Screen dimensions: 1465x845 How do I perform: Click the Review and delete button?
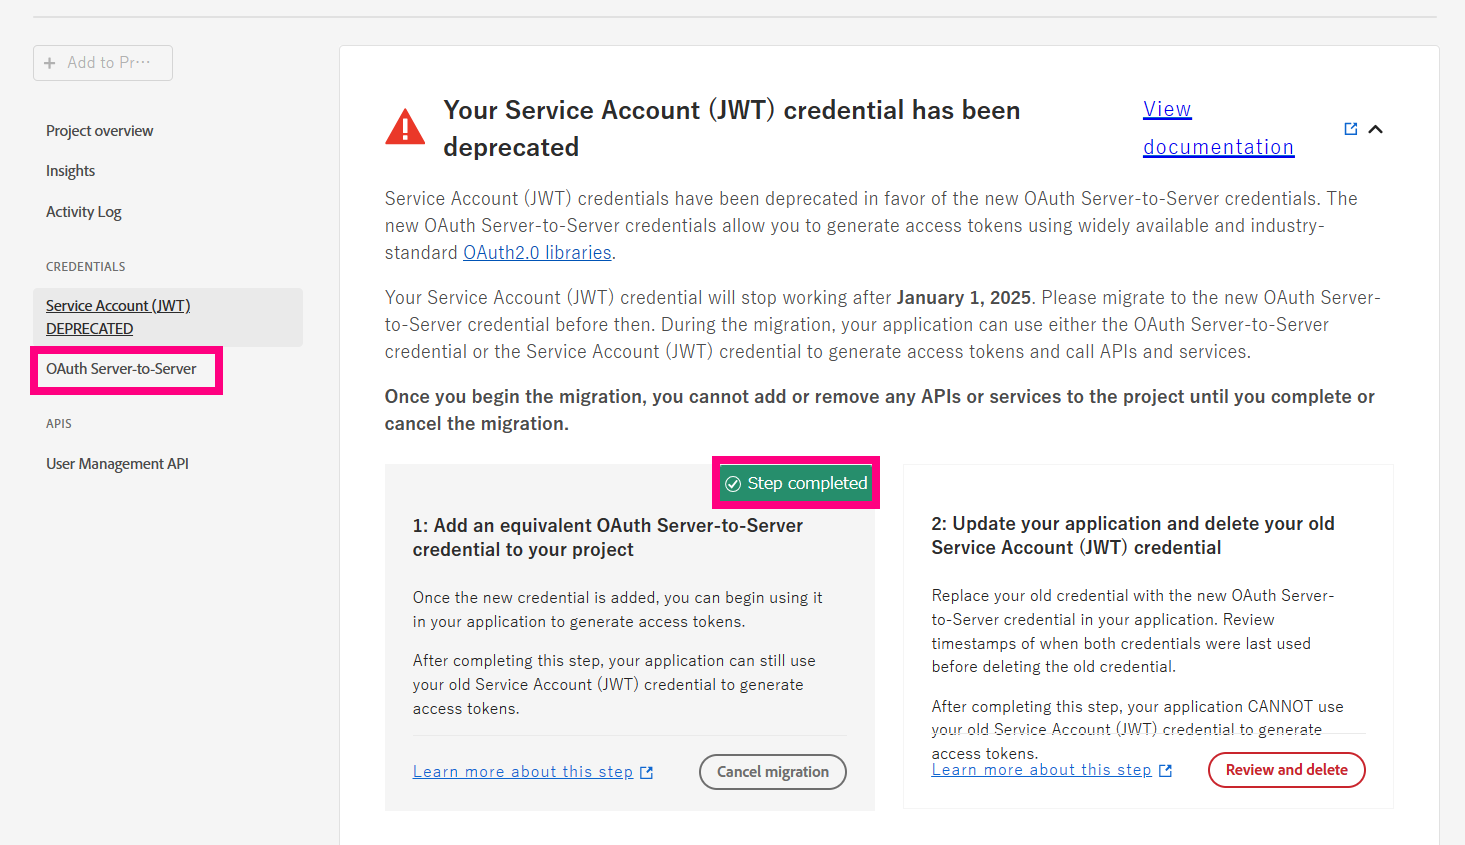point(1287,770)
